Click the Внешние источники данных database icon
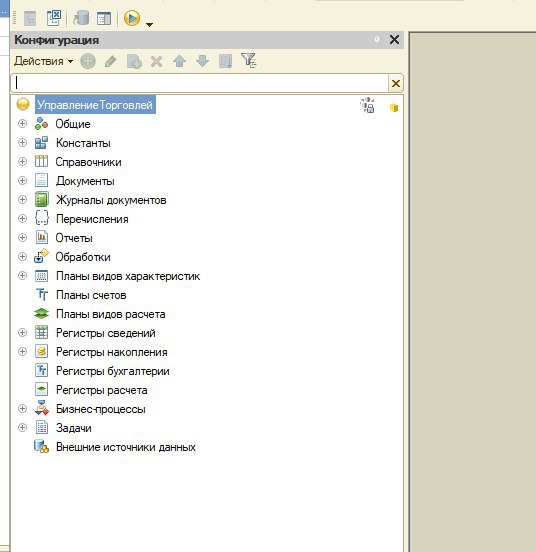The image size is (536, 552). click(41, 446)
